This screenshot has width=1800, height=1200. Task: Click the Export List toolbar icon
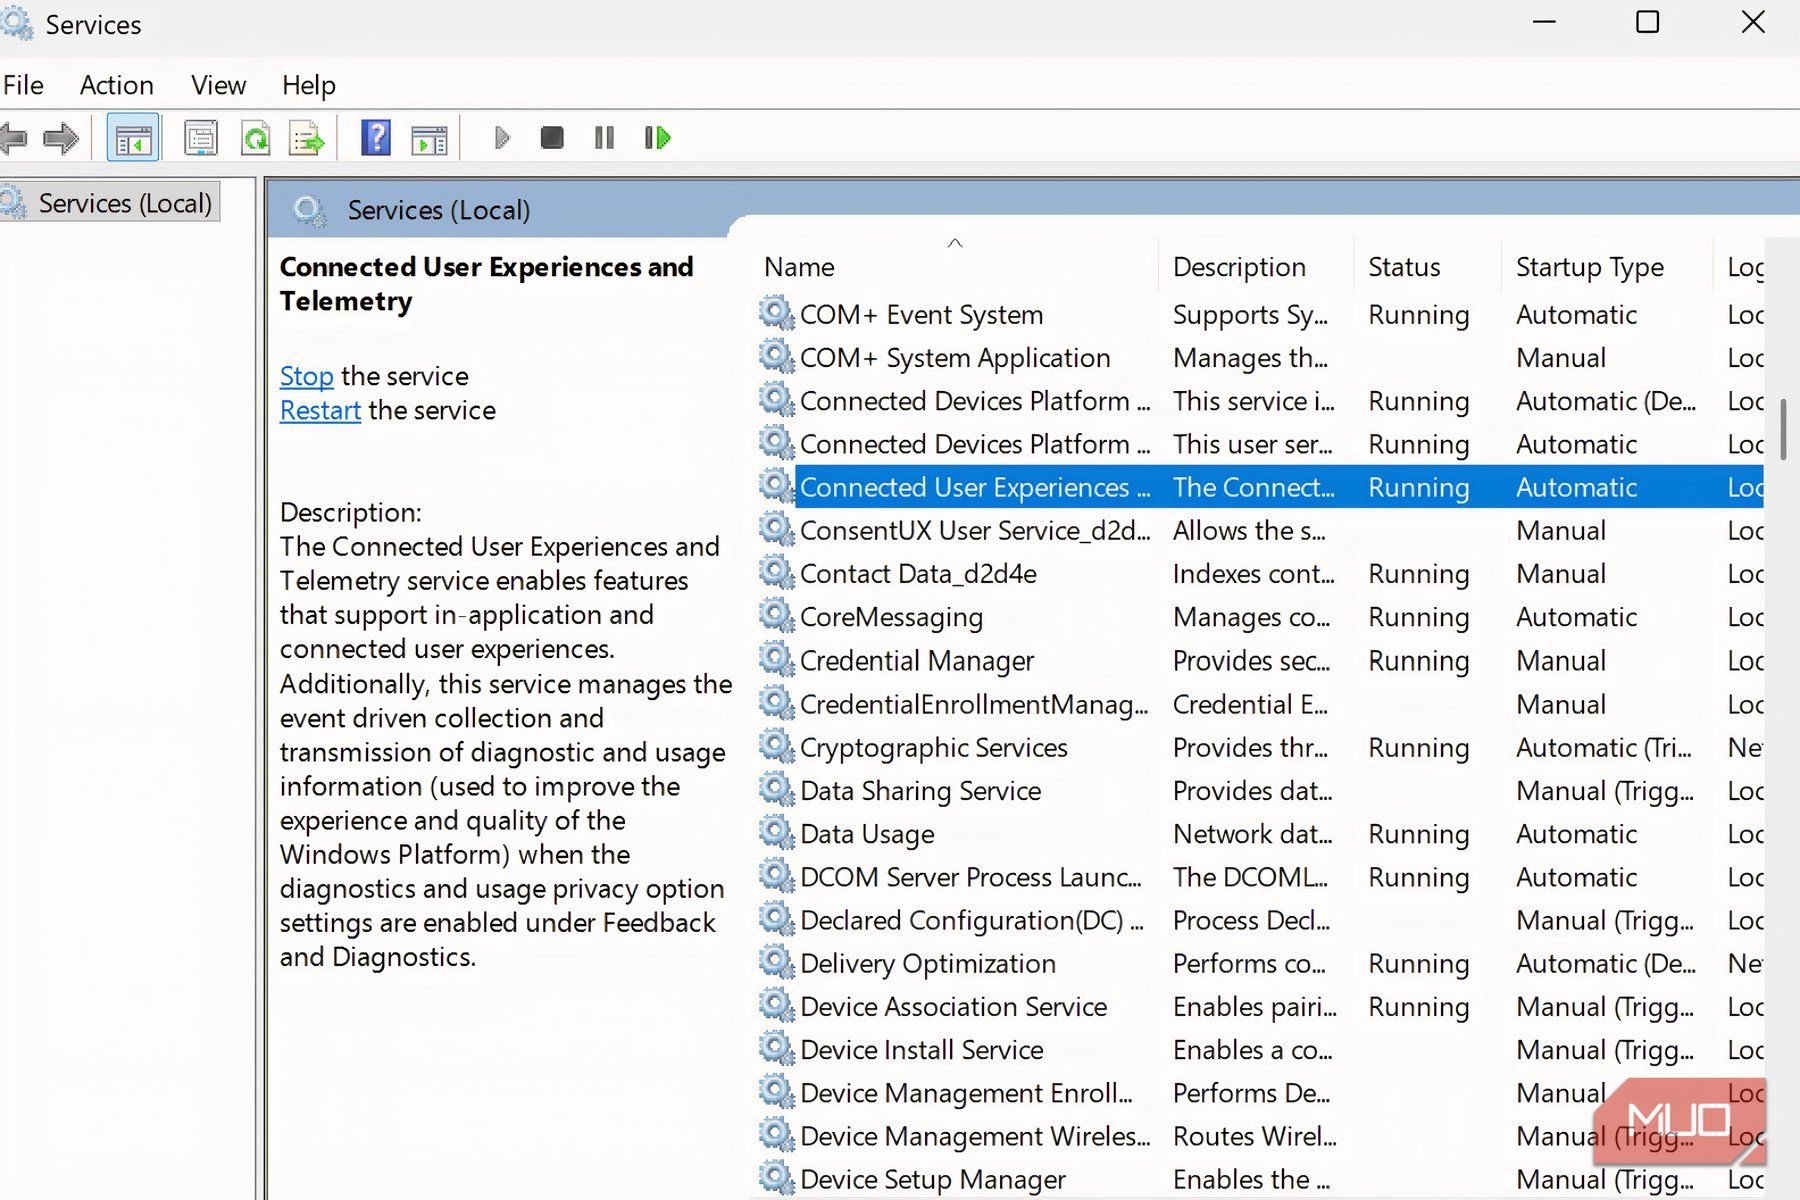307,138
